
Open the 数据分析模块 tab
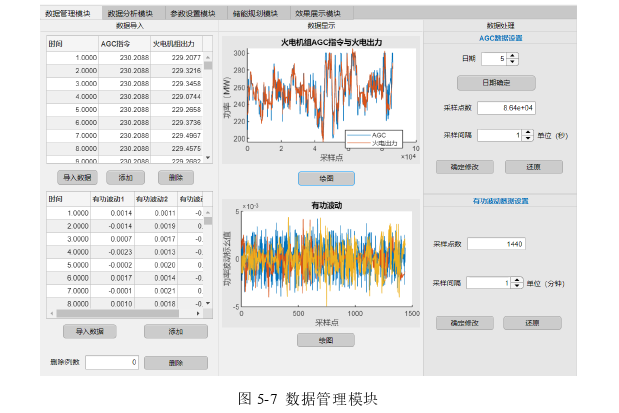coord(132,13)
